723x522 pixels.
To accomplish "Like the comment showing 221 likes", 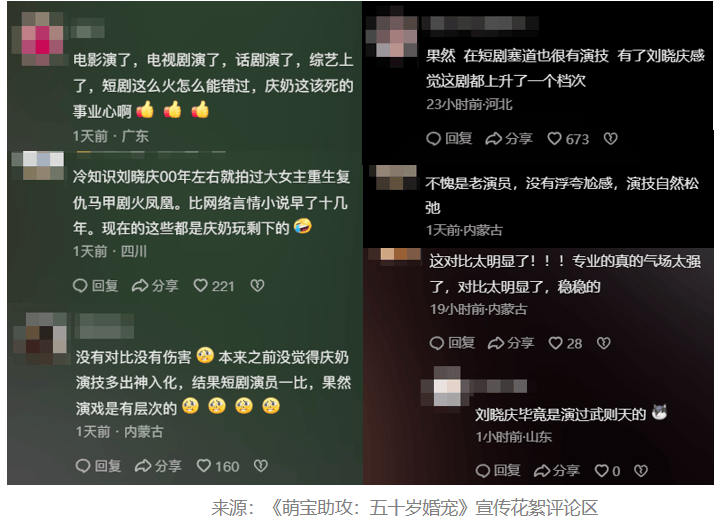I will (214, 286).
